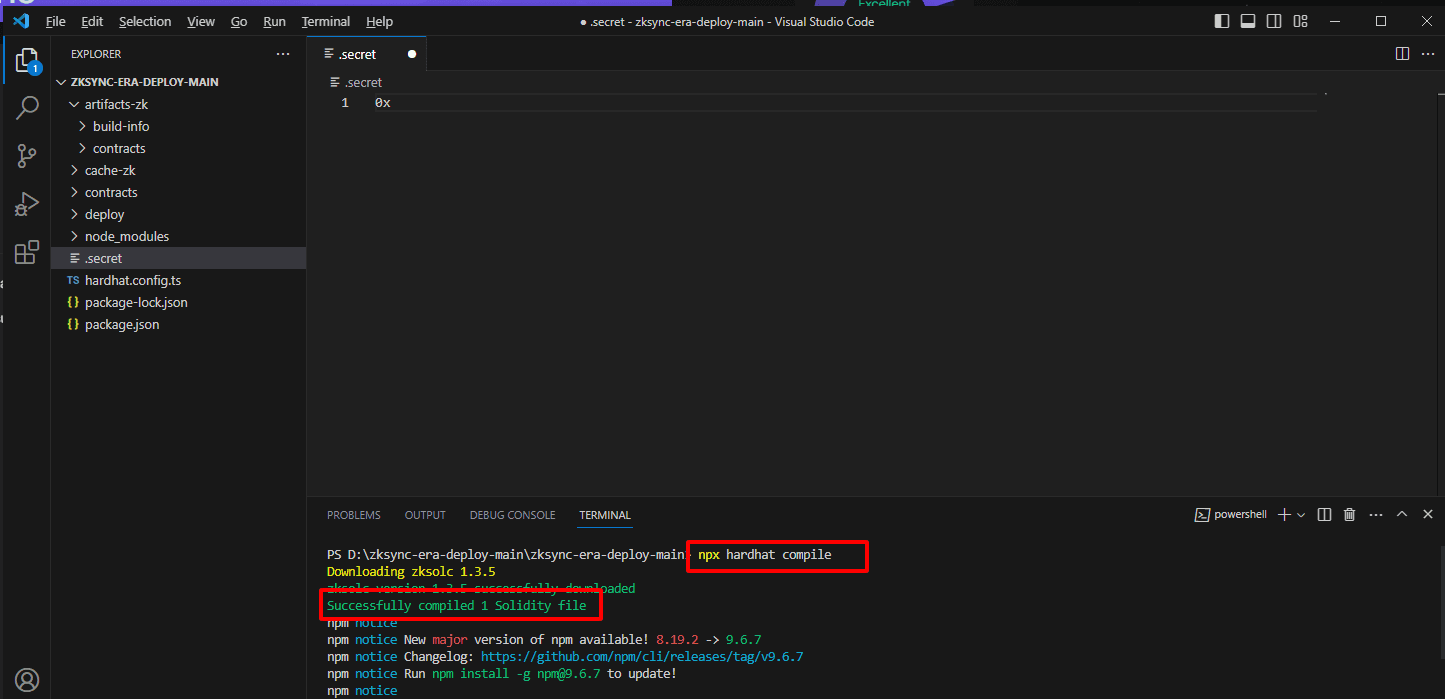
Task: Split the editor right
Action: pyautogui.click(x=1402, y=54)
